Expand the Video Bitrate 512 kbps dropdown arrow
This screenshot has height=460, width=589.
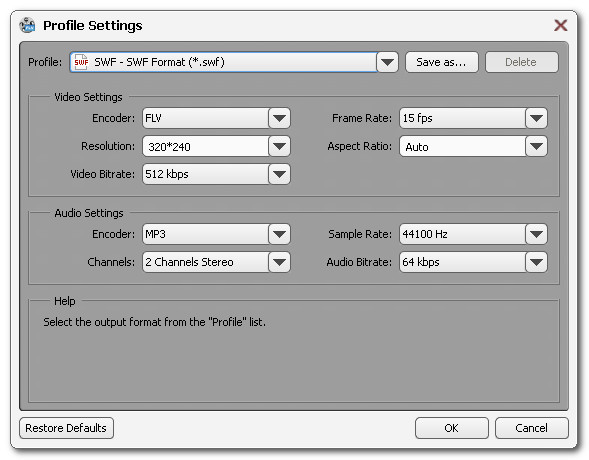(x=279, y=174)
